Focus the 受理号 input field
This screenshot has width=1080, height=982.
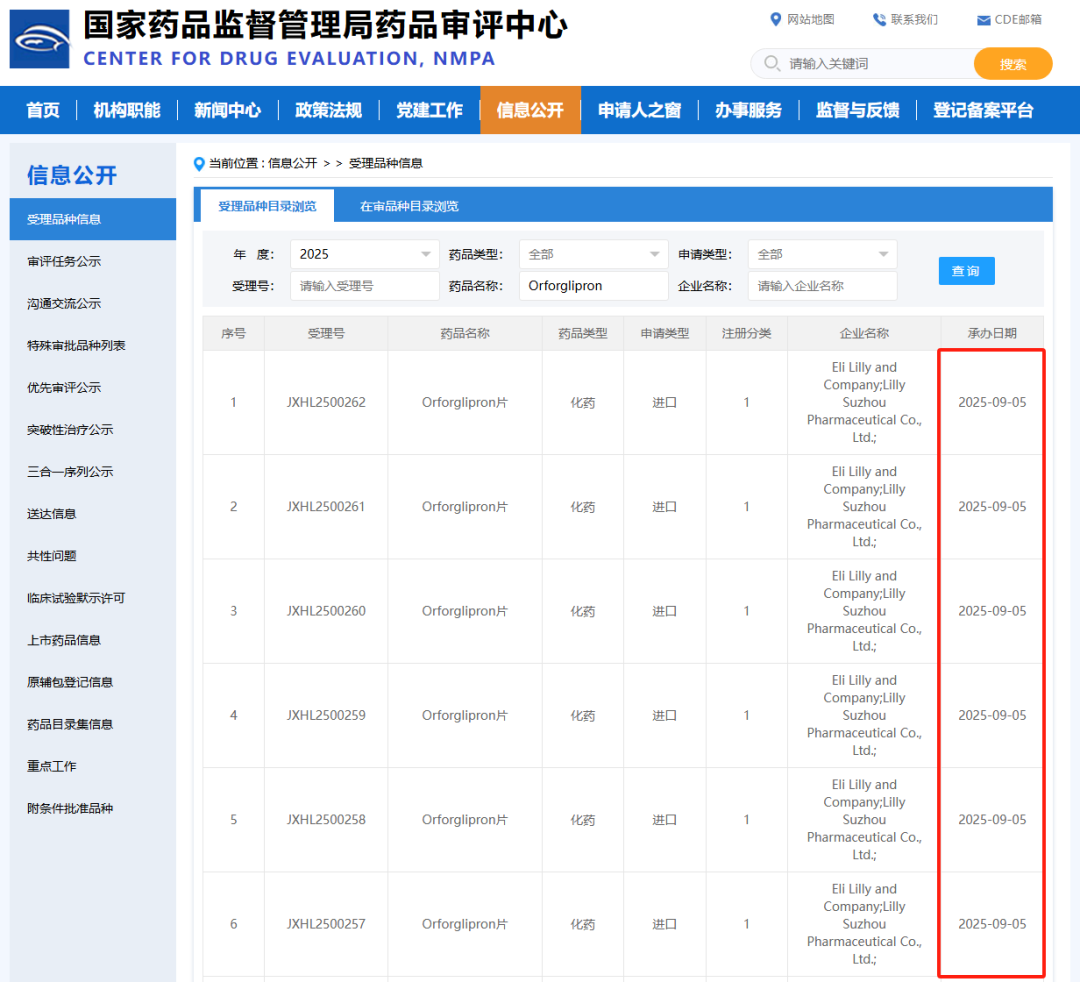364,286
